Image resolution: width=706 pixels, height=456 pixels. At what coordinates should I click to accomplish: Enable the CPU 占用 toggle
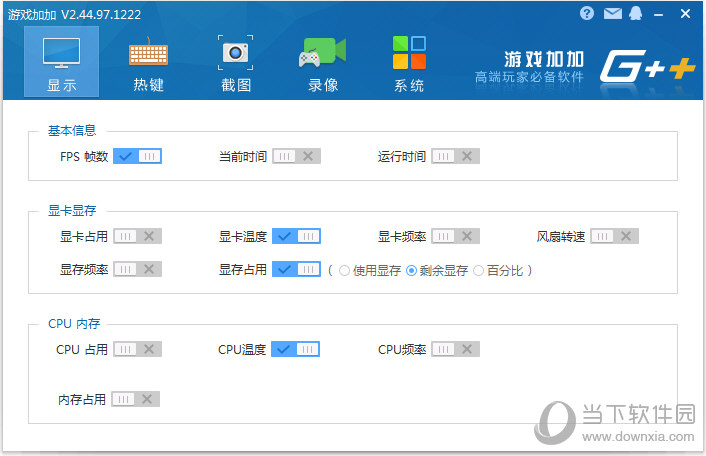[x=137, y=349]
